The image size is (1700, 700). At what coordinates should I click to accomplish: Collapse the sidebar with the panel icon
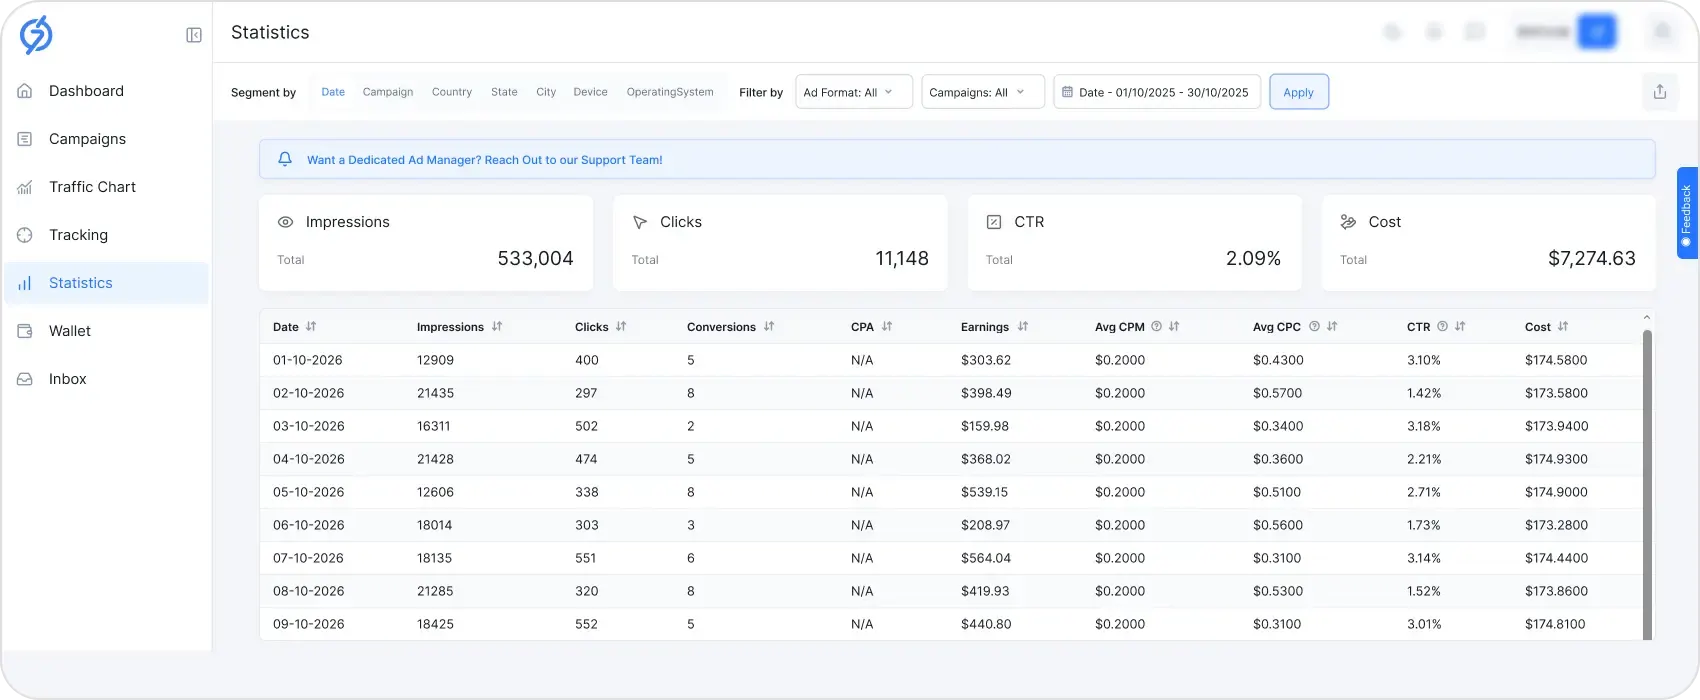click(x=194, y=35)
